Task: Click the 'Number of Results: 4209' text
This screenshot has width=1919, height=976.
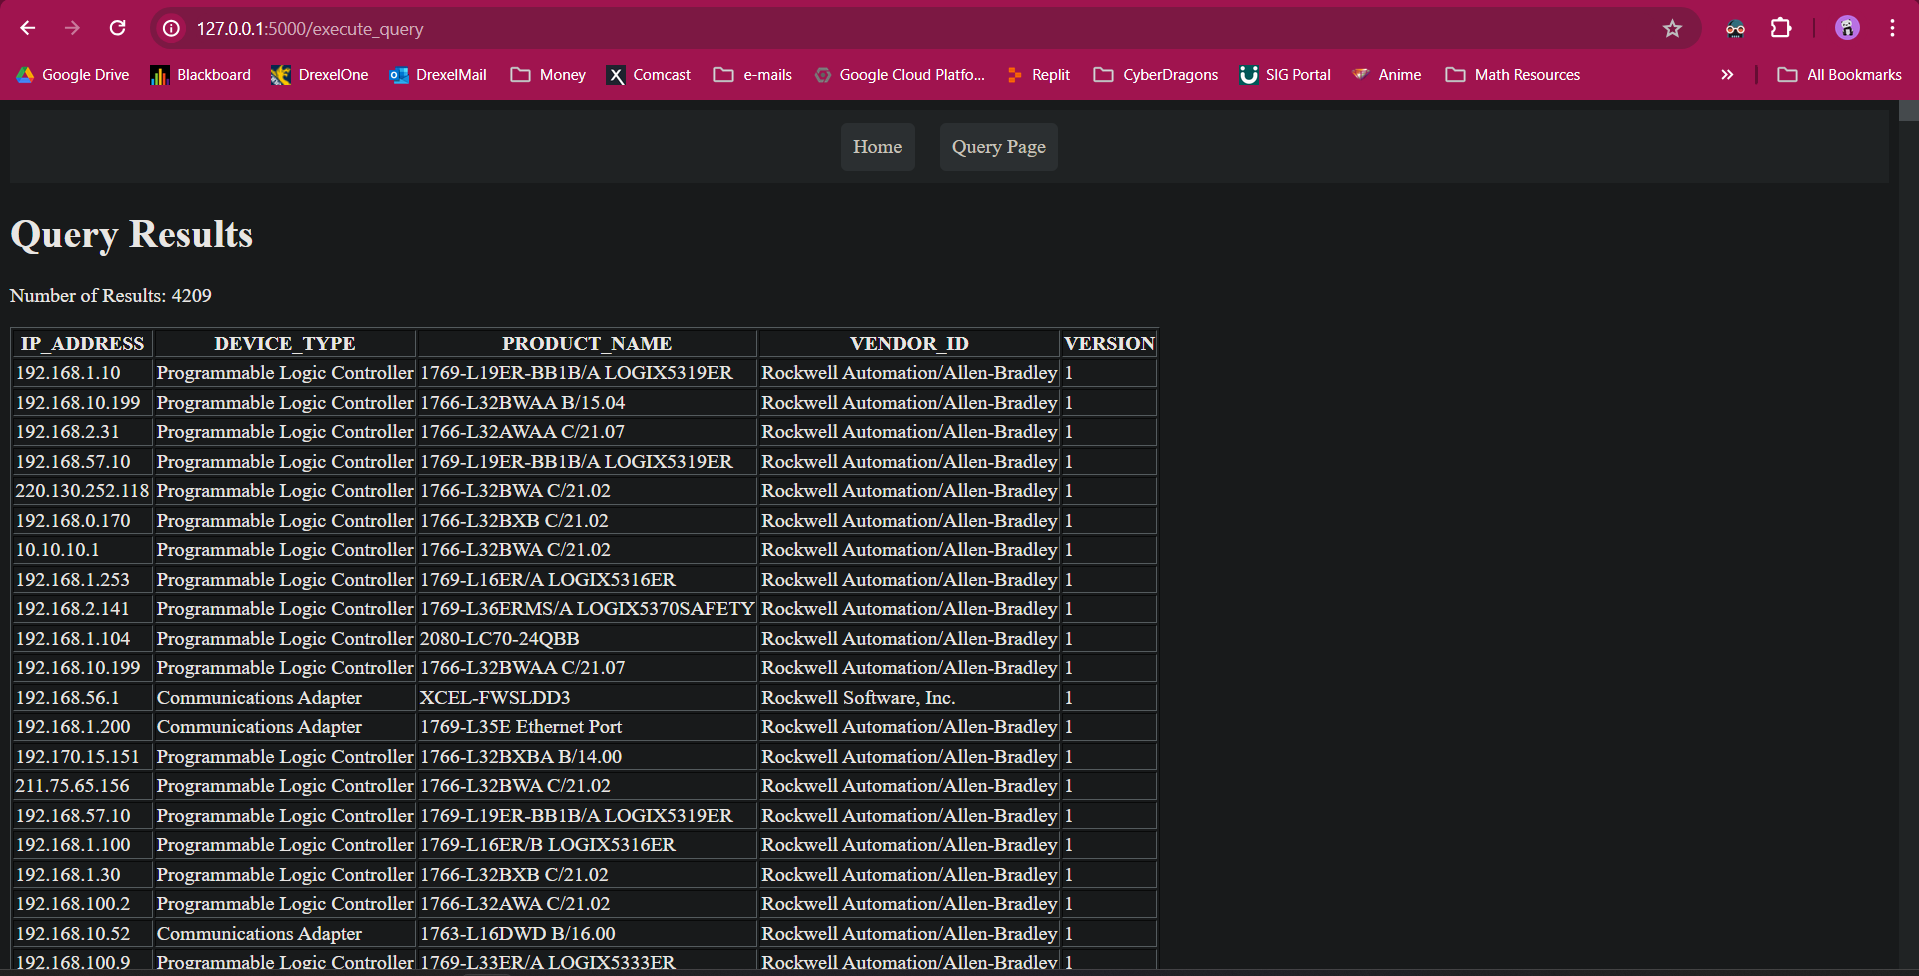Action: 111,296
